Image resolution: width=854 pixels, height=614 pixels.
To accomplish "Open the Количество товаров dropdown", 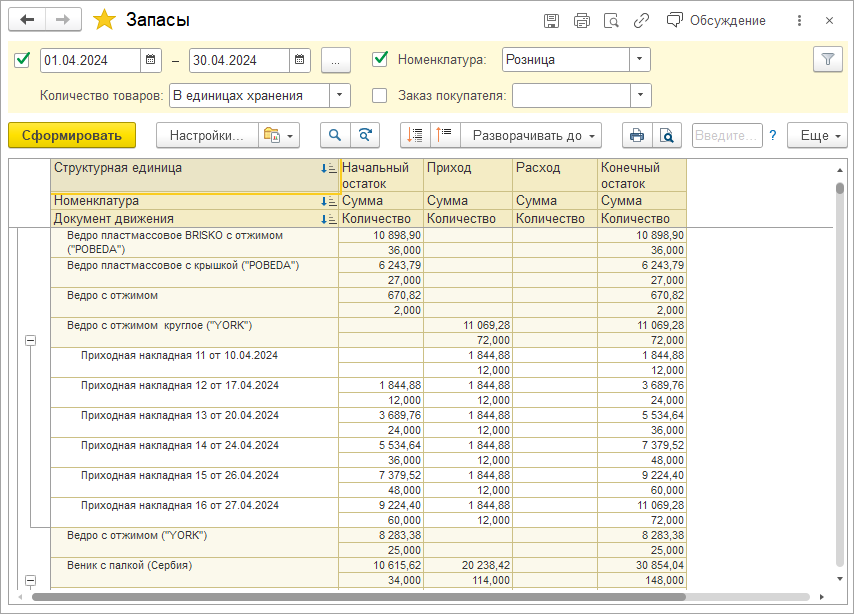I will point(340,96).
